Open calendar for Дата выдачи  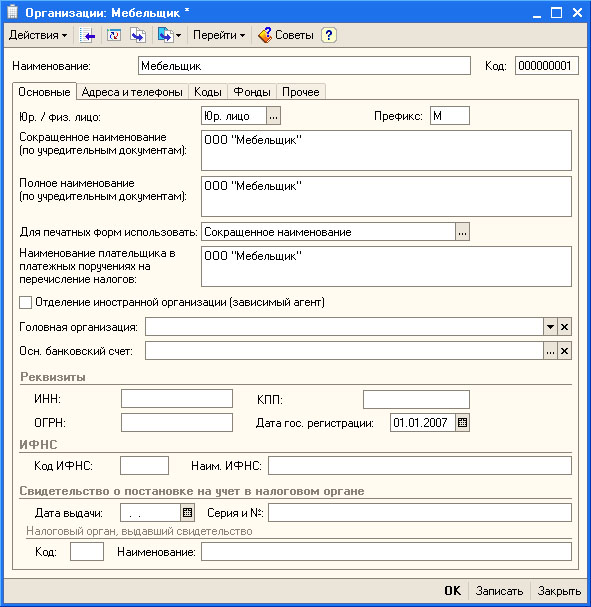coord(187,513)
